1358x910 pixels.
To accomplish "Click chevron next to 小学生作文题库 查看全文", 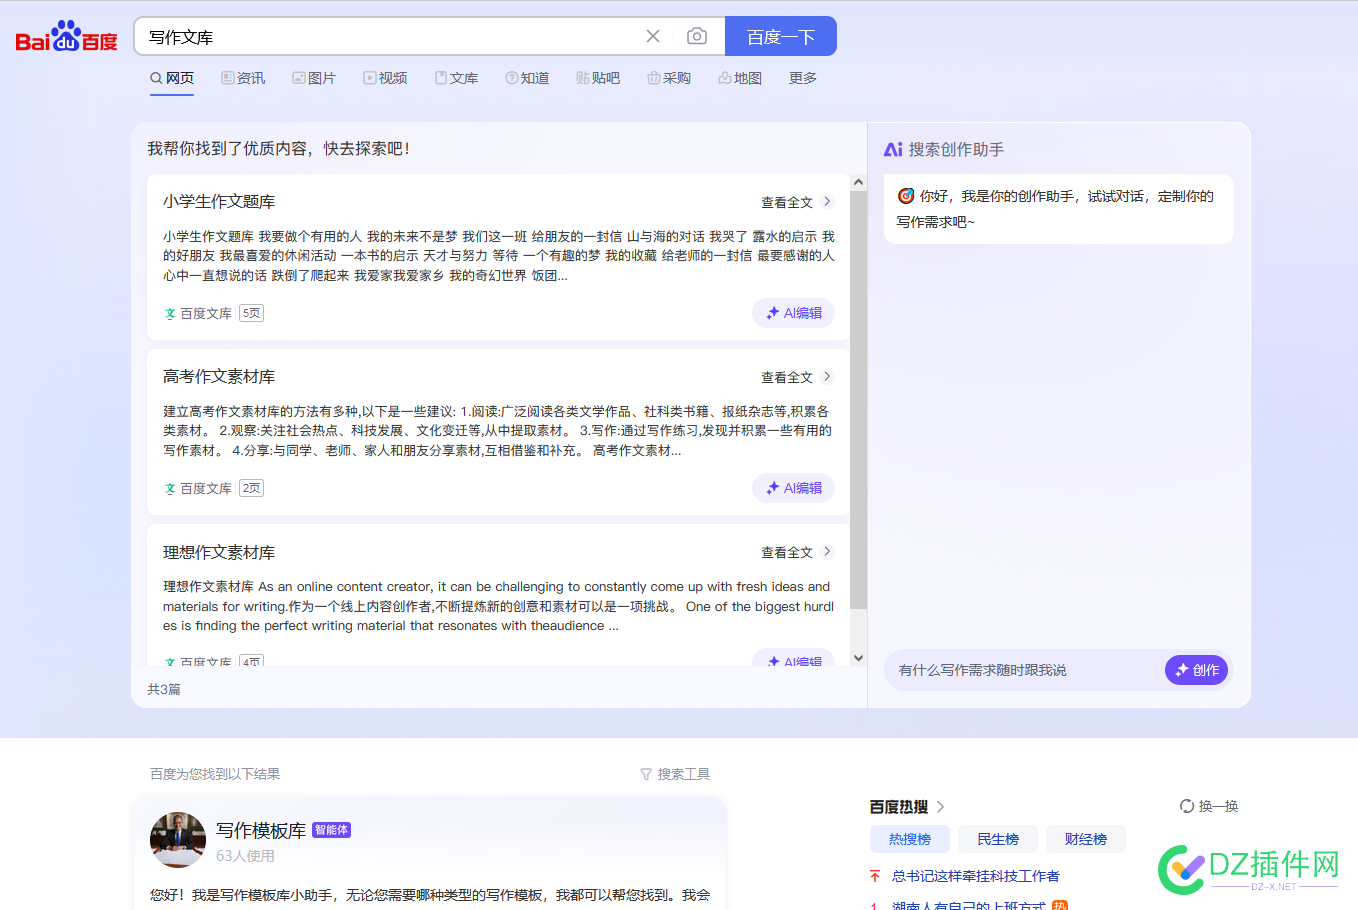I will click(x=827, y=201).
